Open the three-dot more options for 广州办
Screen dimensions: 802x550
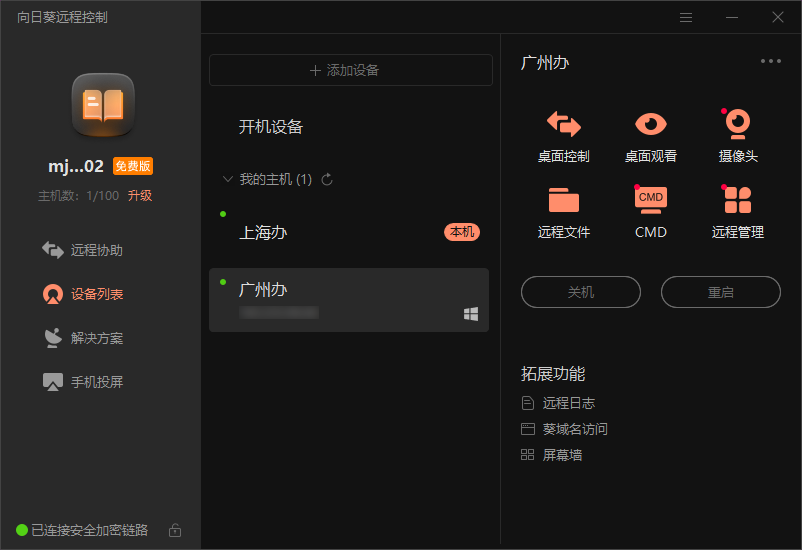tap(770, 62)
